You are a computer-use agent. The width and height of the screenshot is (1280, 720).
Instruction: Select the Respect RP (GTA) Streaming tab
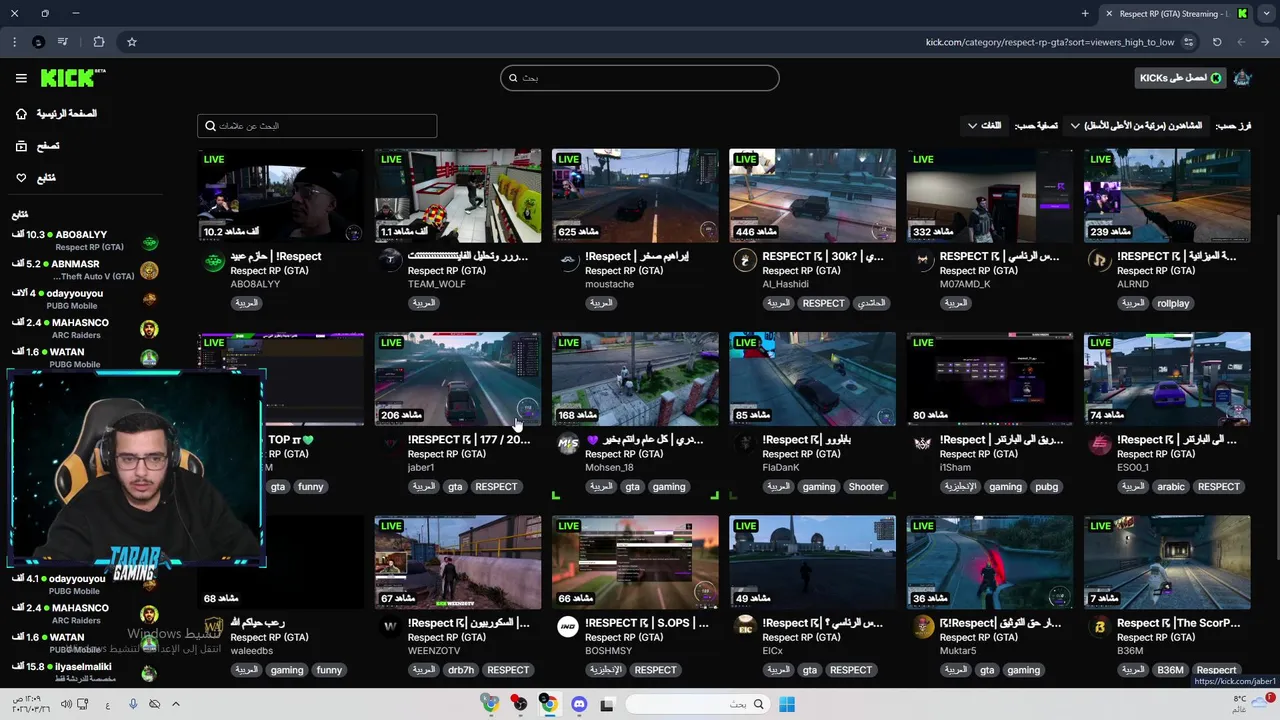point(1175,14)
